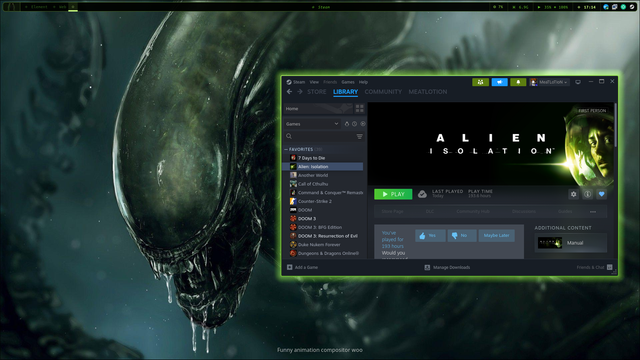640x360 pixels.
Task: Show game info circle icon
Action: click(587, 194)
